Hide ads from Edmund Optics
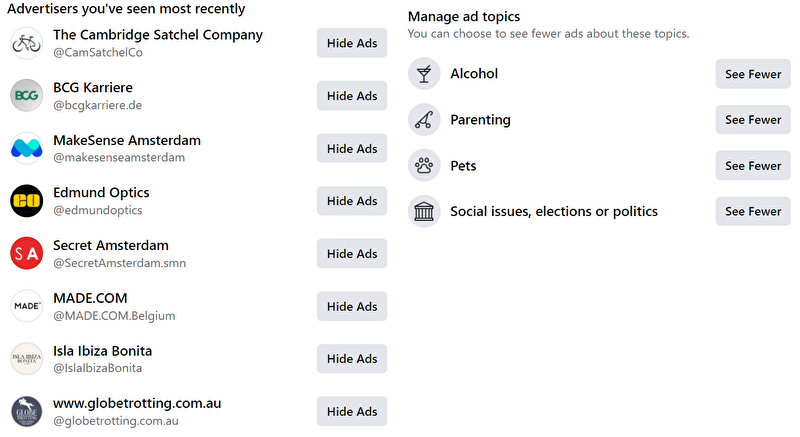 point(352,201)
